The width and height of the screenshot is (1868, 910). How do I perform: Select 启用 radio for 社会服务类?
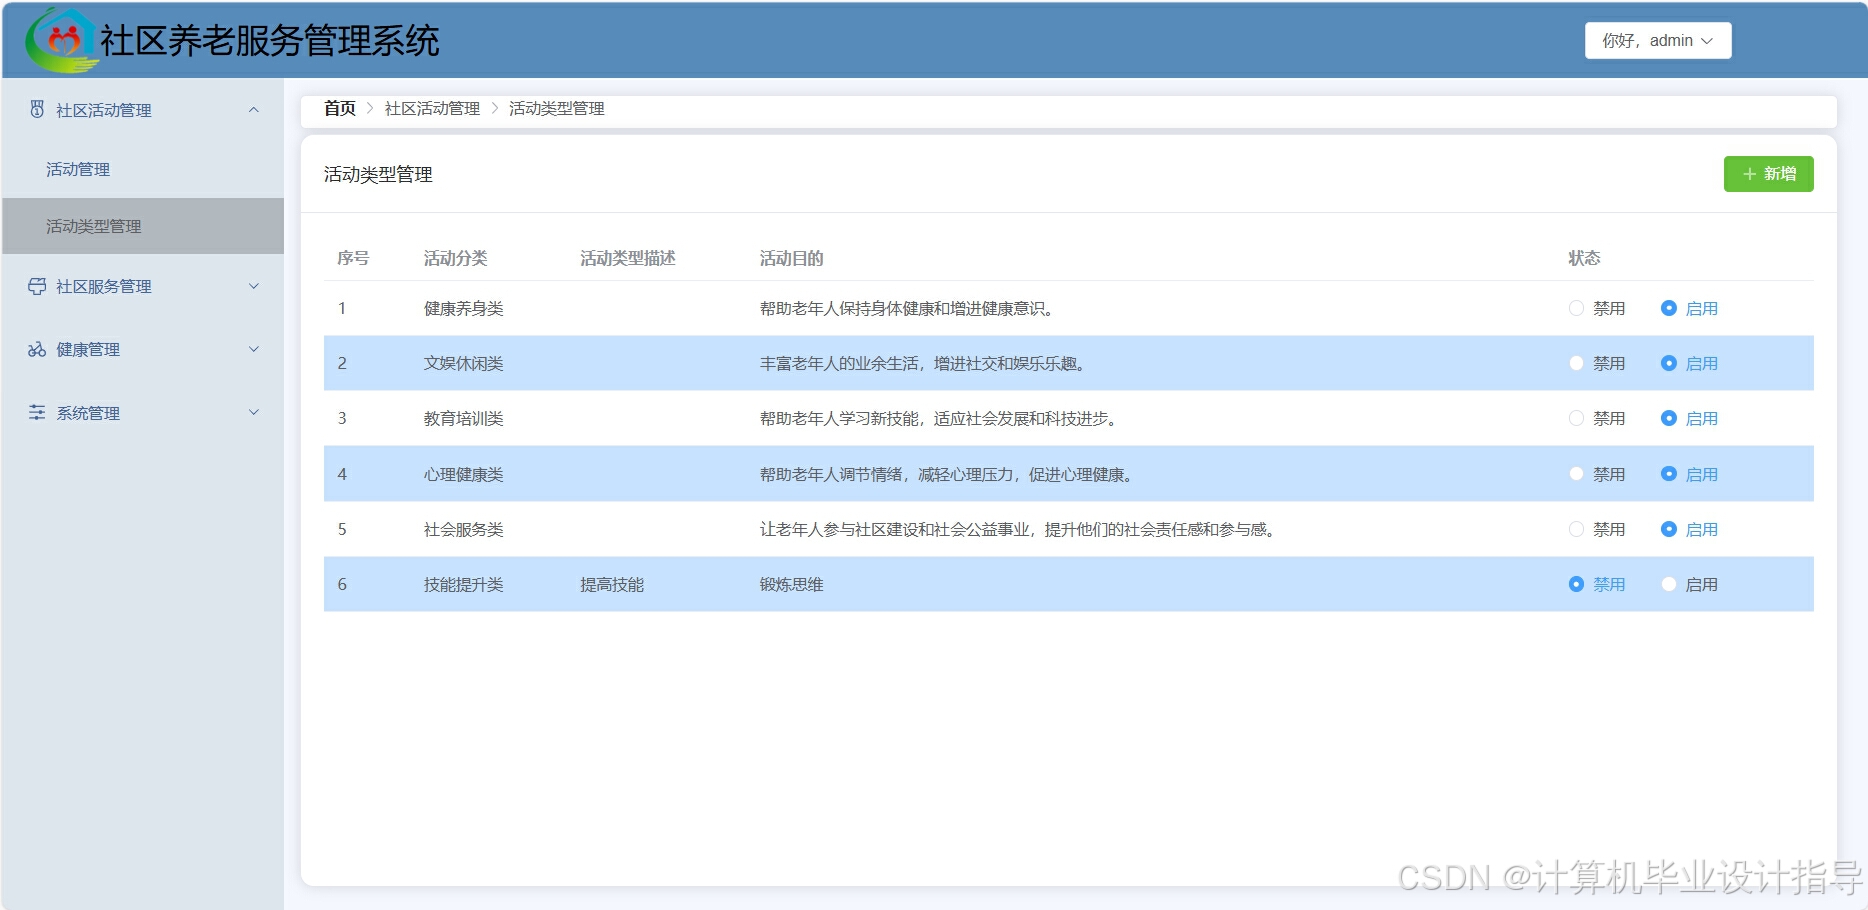(x=1668, y=529)
